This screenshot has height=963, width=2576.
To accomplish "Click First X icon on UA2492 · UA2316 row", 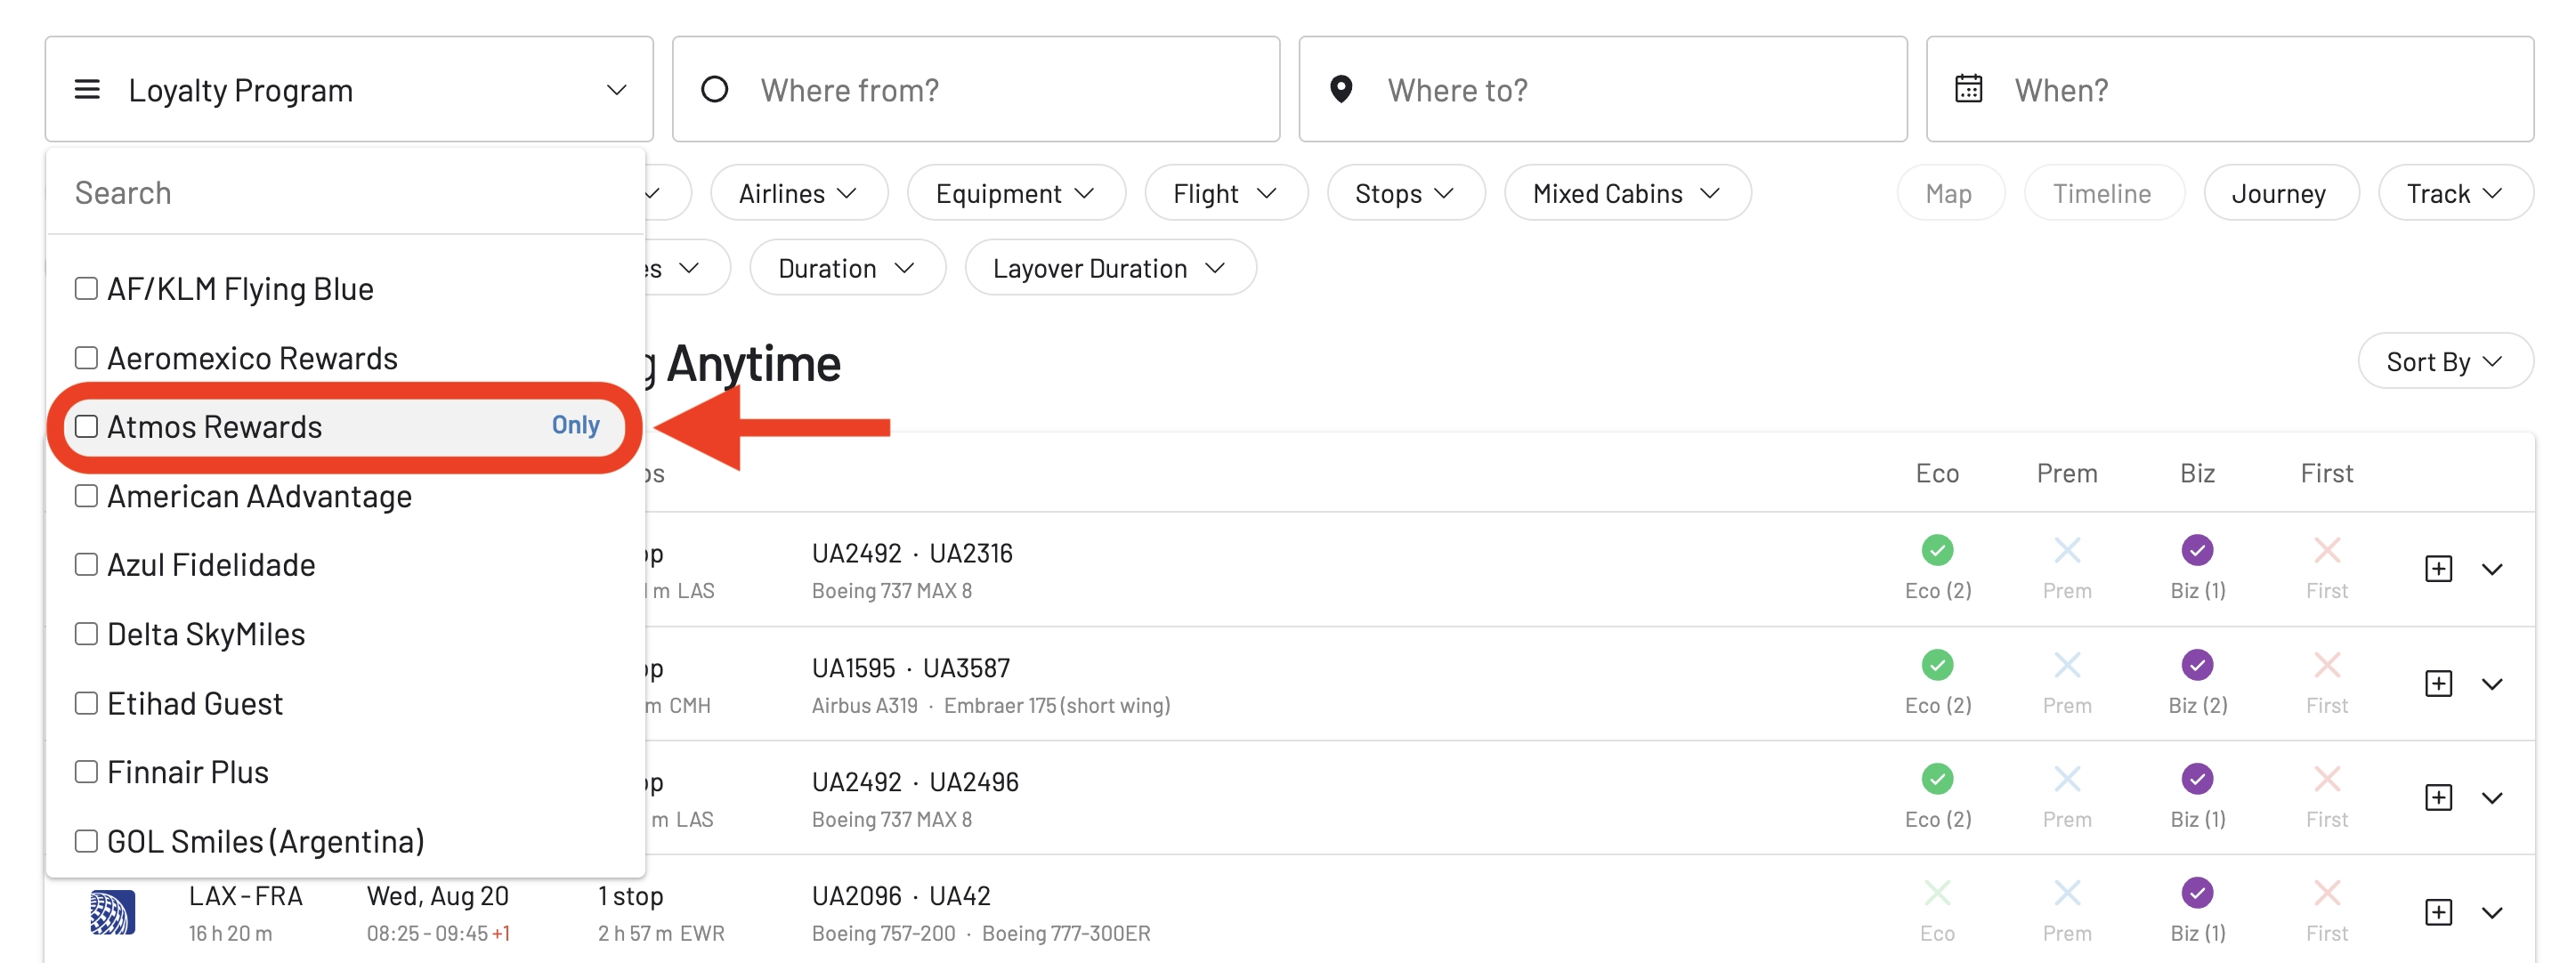I will pyautogui.click(x=2327, y=550).
